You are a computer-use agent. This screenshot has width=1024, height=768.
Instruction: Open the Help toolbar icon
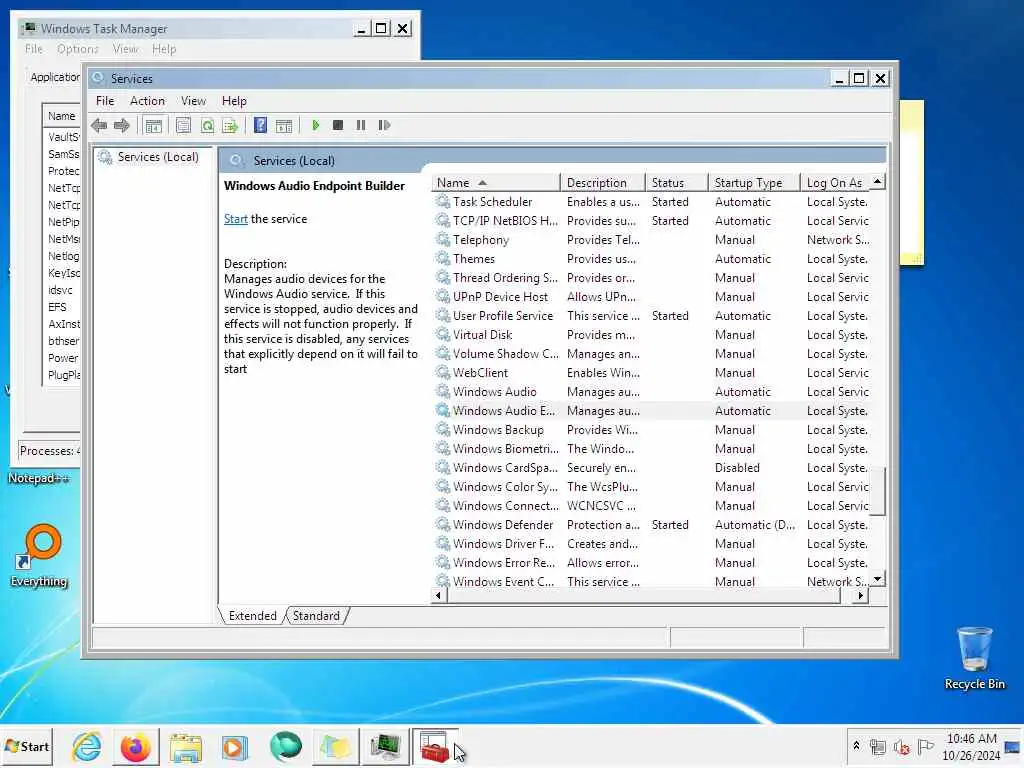pos(261,125)
